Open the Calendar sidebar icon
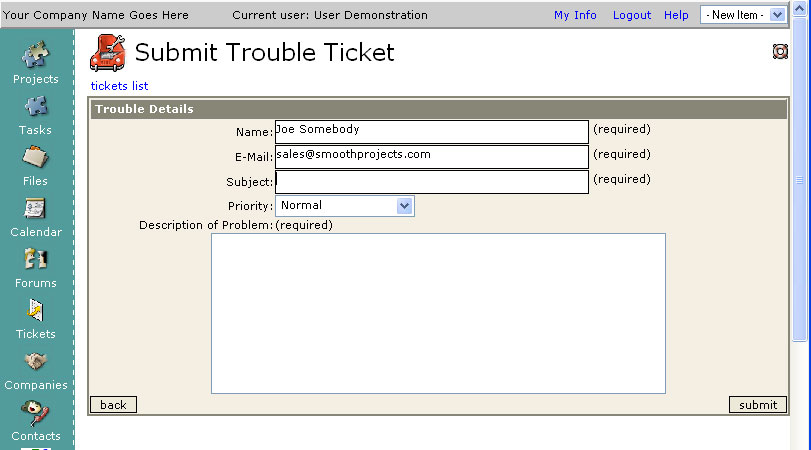Image resolution: width=811 pixels, height=450 pixels. click(35, 208)
